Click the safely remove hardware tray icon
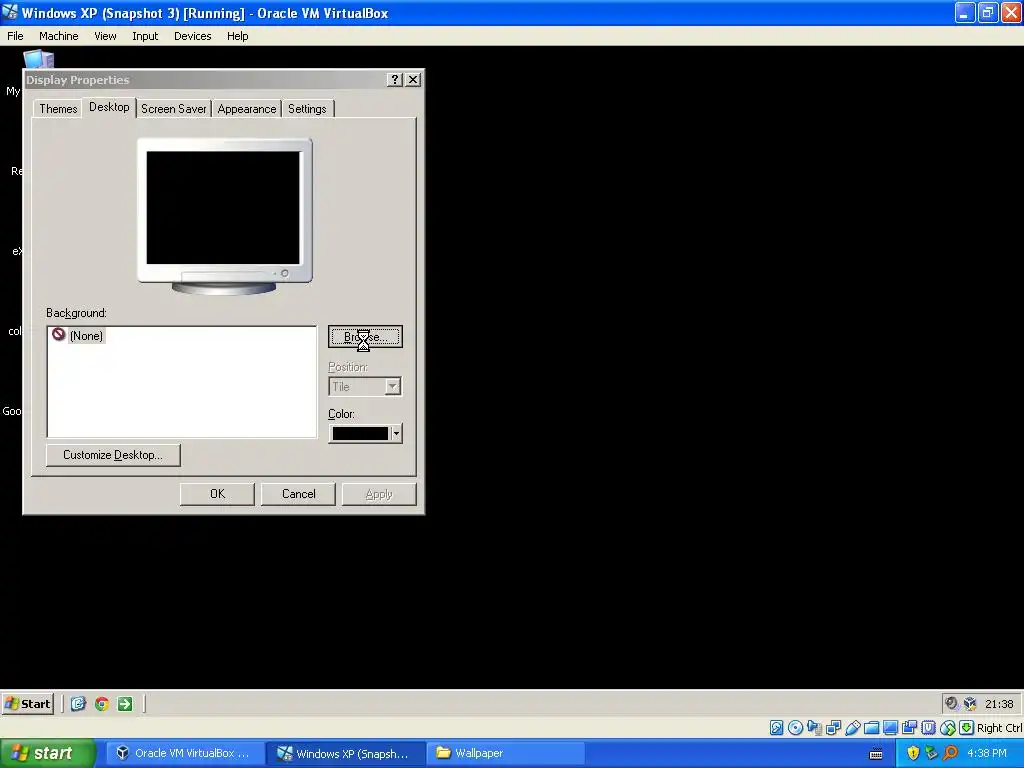The width and height of the screenshot is (1024, 768). [x=931, y=753]
